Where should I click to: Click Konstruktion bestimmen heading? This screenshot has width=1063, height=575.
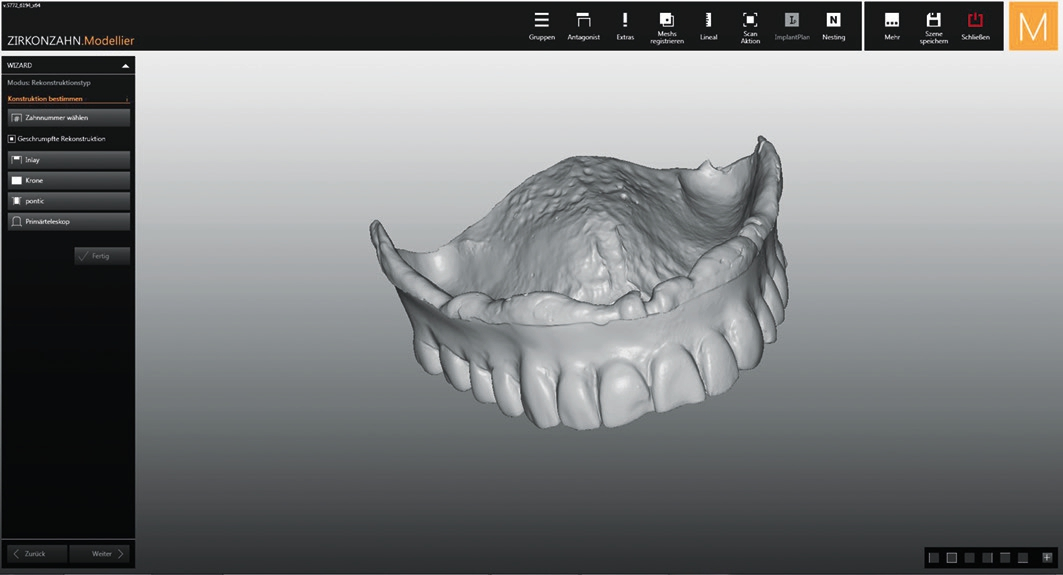pyautogui.click(x=45, y=99)
